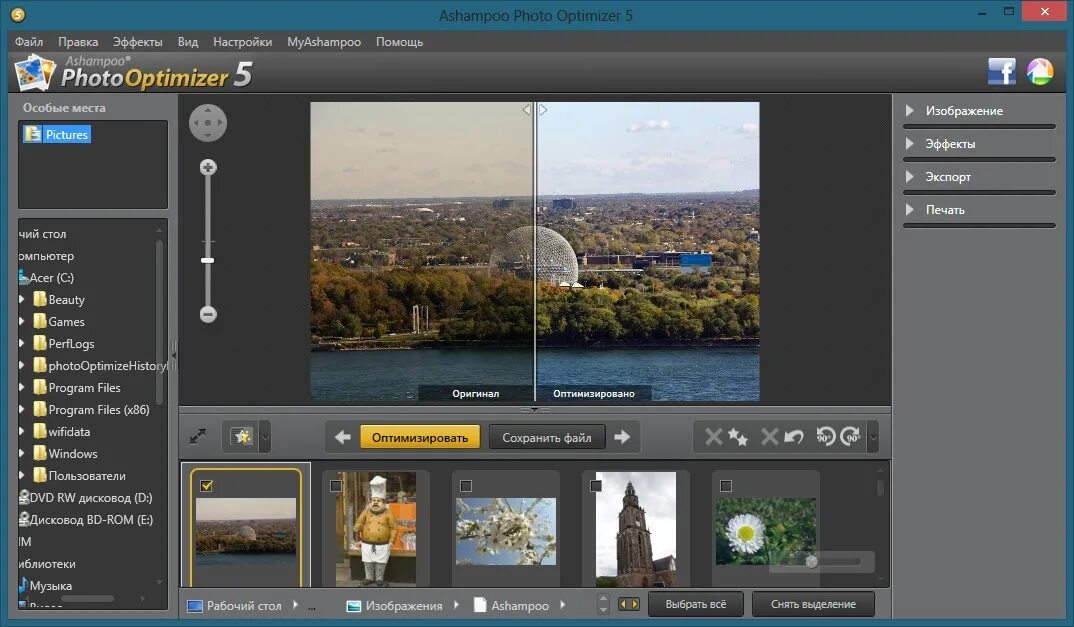
Task: Click the X beside the undo arrow
Action: 769,437
